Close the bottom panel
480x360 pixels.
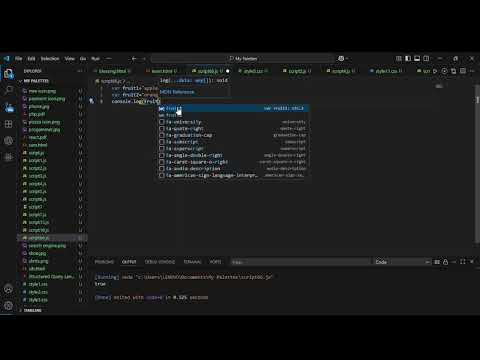472,262
